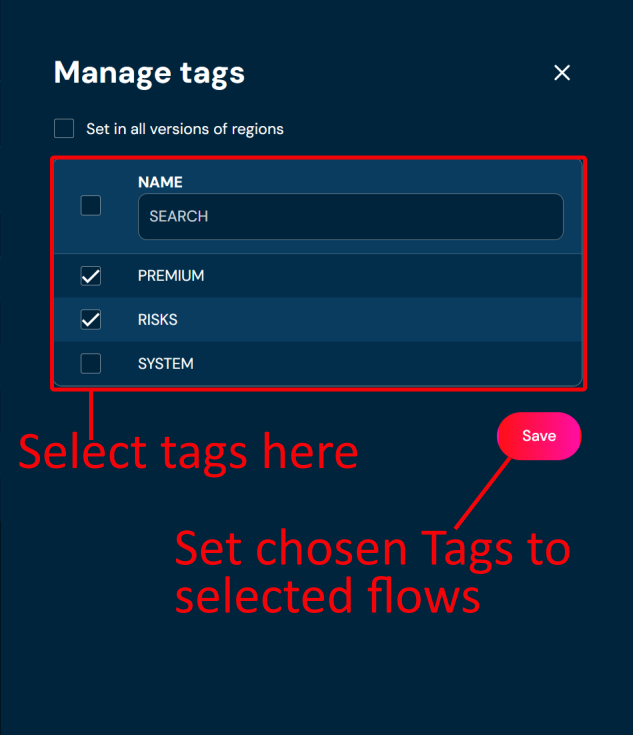Screen dimensions: 633x735
Task: Check the SYSTEM tag checkbox
Action: [x=91, y=364]
